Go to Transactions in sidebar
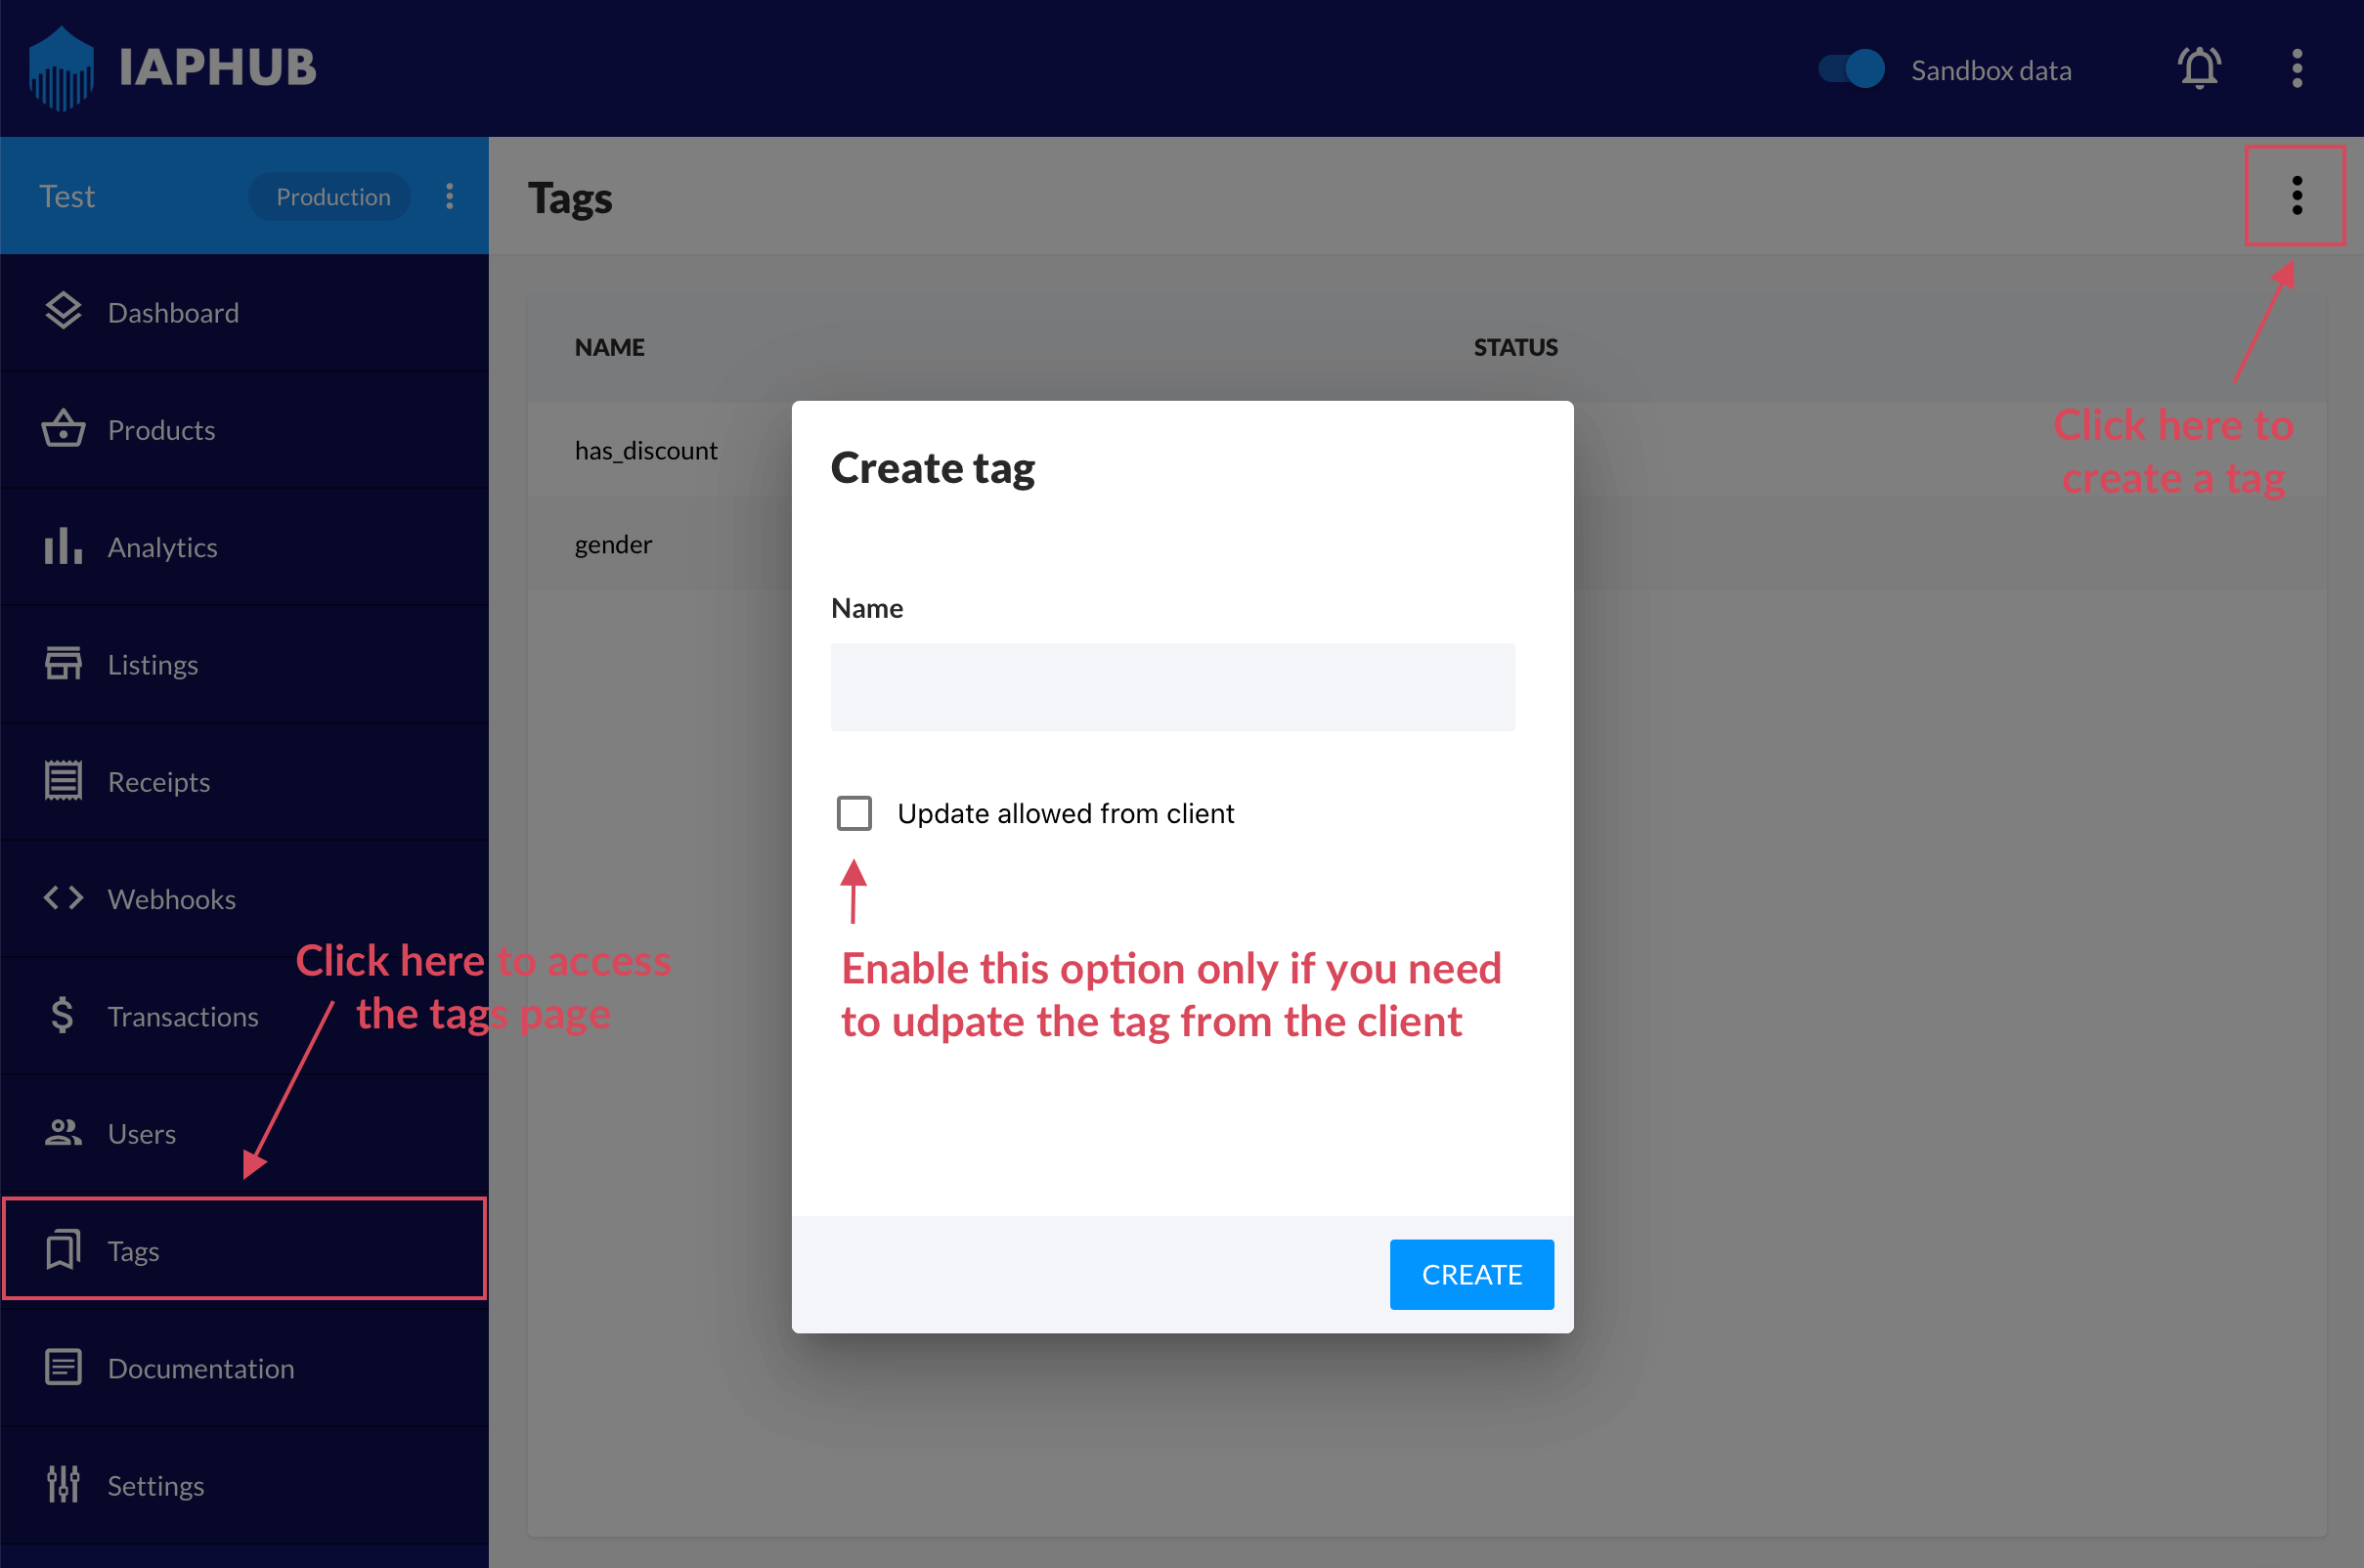This screenshot has width=2364, height=1568. coord(183,1016)
